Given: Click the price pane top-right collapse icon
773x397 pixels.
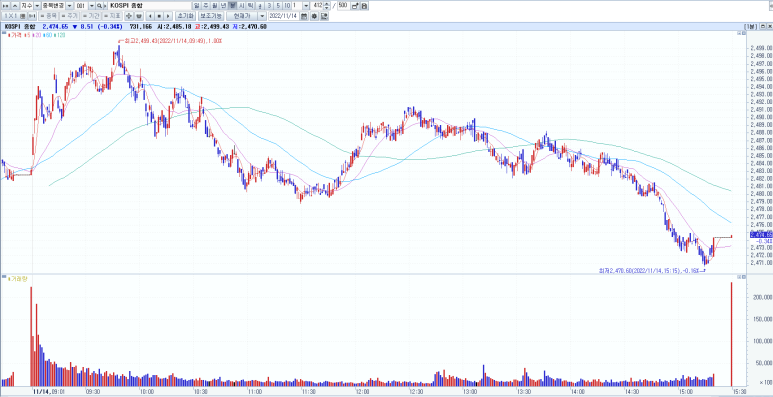Looking at the screenshot, I should (739, 33).
